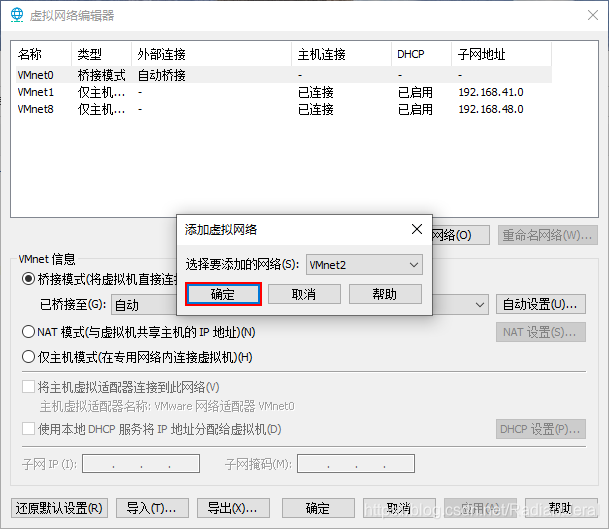Close the 虚拟网络编辑器 window

(x=593, y=15)
